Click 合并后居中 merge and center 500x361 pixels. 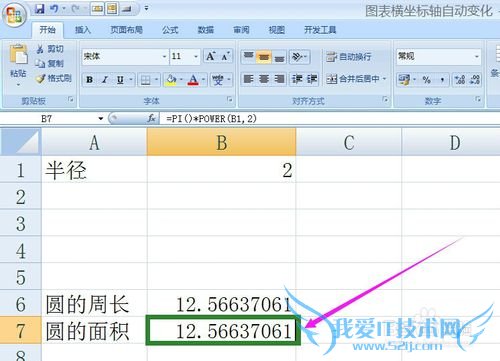pyautogui.click(x=353, y=79)
